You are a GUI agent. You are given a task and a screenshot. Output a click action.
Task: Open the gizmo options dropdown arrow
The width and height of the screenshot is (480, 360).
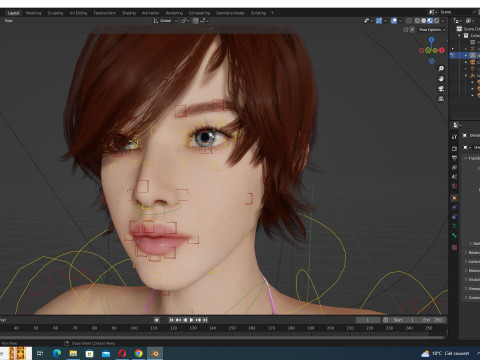tap(385, 21)
